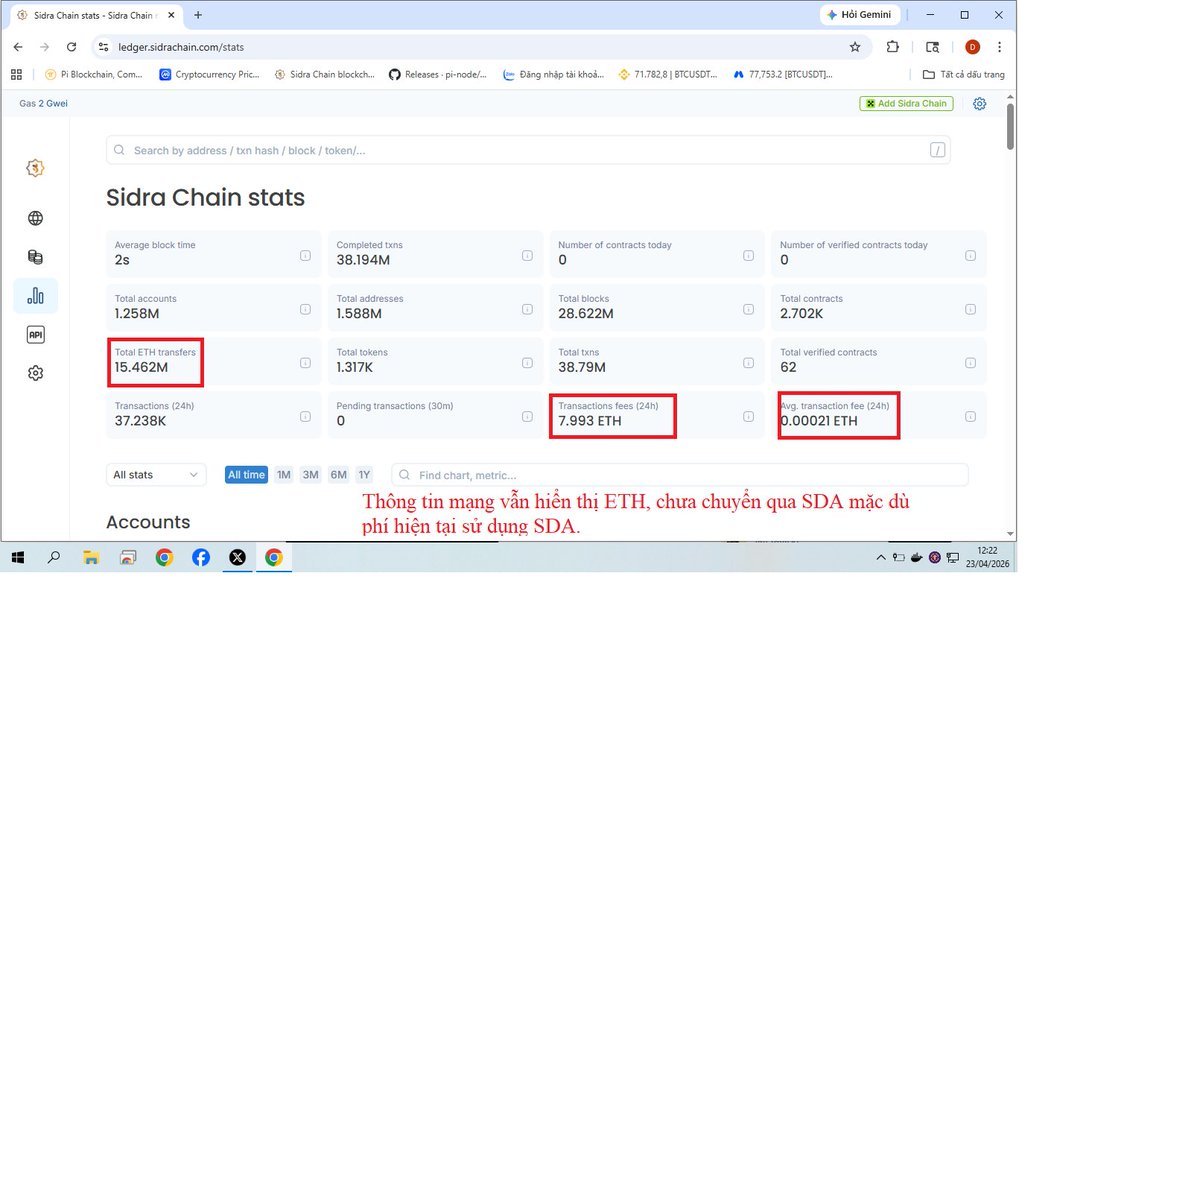Click info icon for Total blocks
This screenshot has width=1200, height=1193.
(x=748, y=309)
